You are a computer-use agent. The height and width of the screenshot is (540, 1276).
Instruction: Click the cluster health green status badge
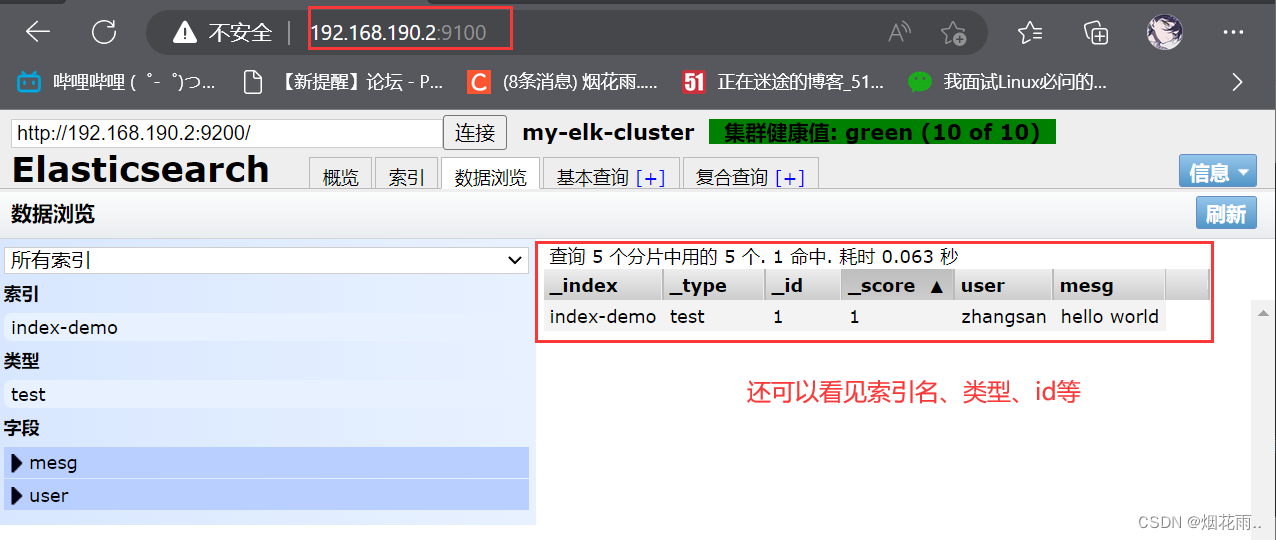[x=882, y=132]
